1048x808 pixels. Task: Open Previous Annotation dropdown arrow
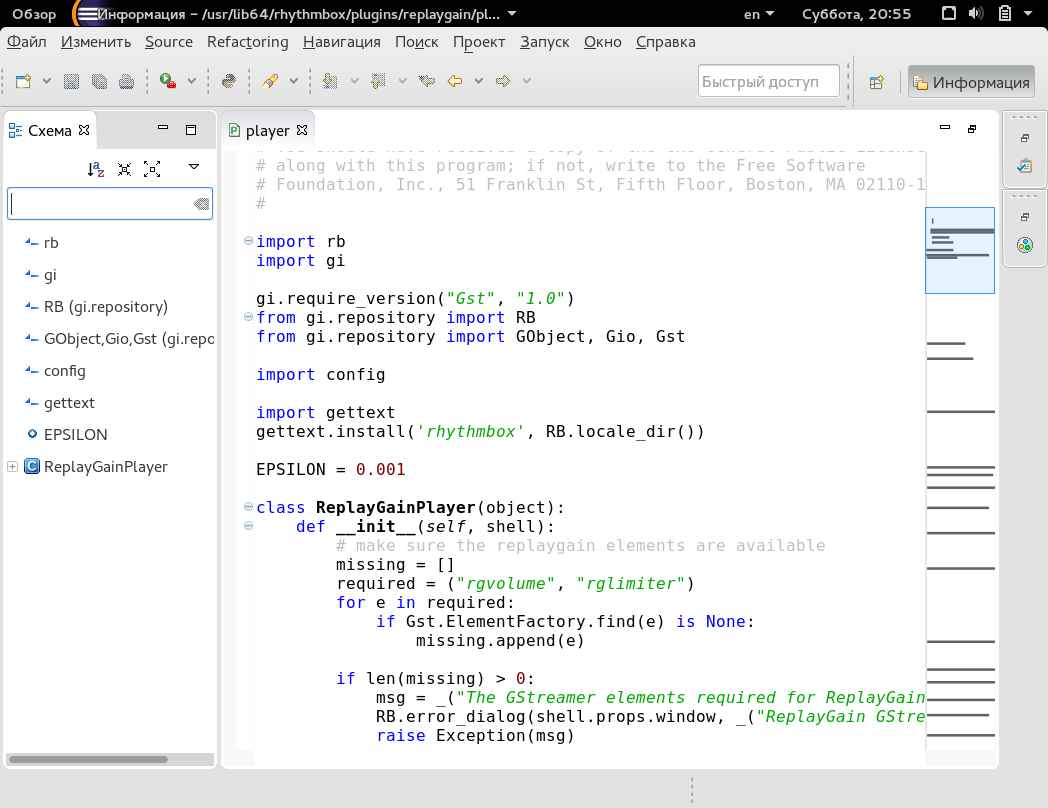pos(402,82)
